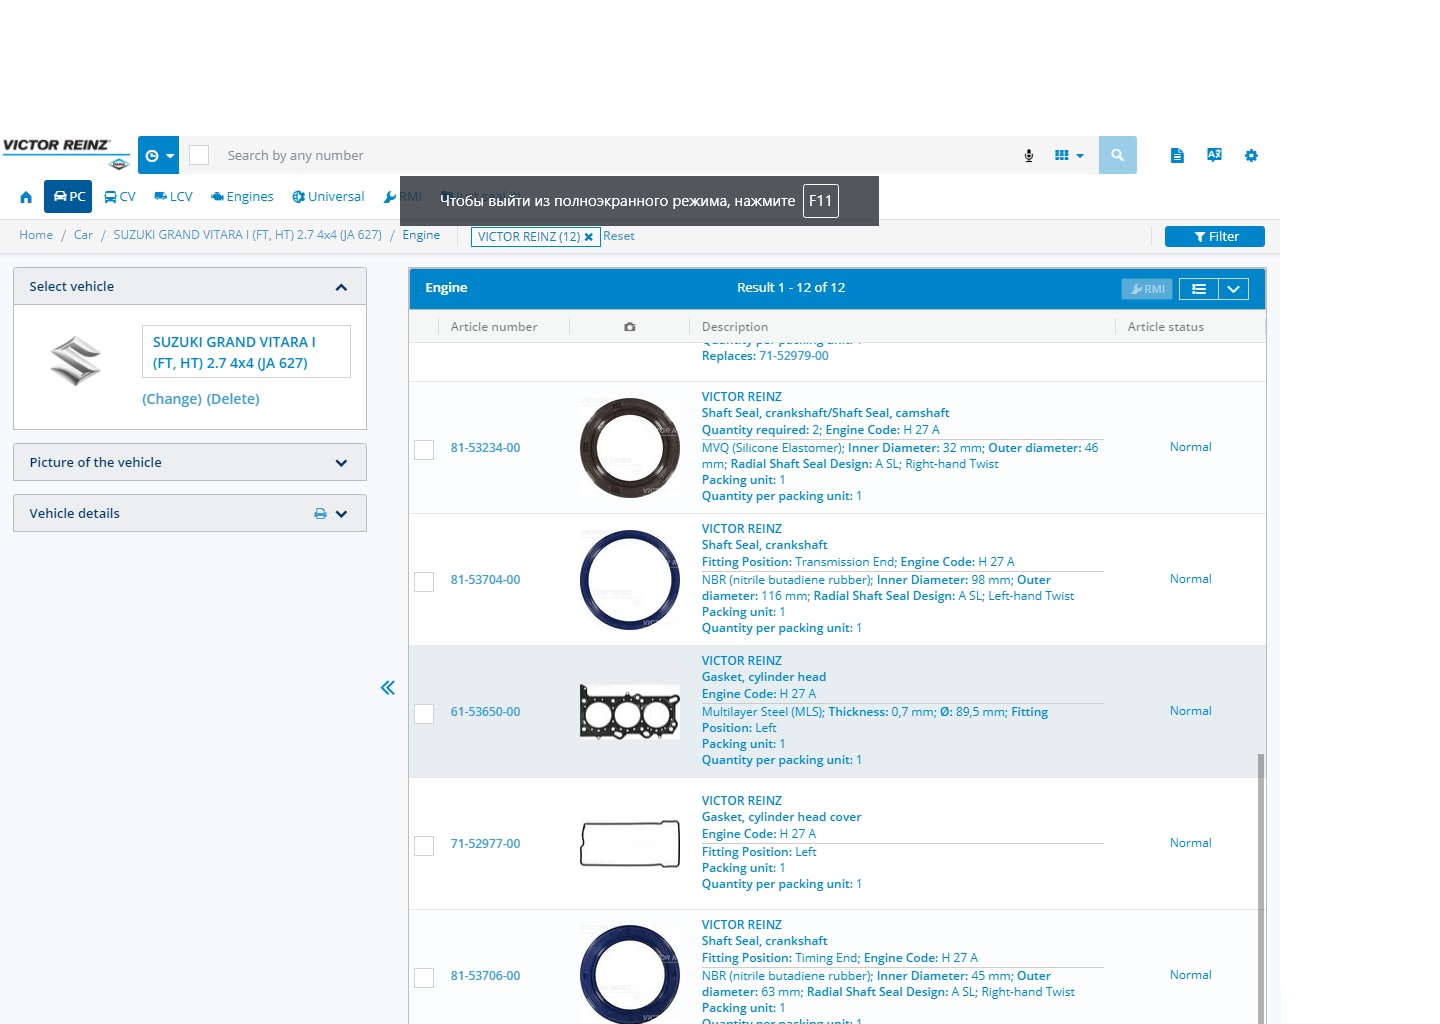Select checkbox for article 81-53706-00

[424, 978]
